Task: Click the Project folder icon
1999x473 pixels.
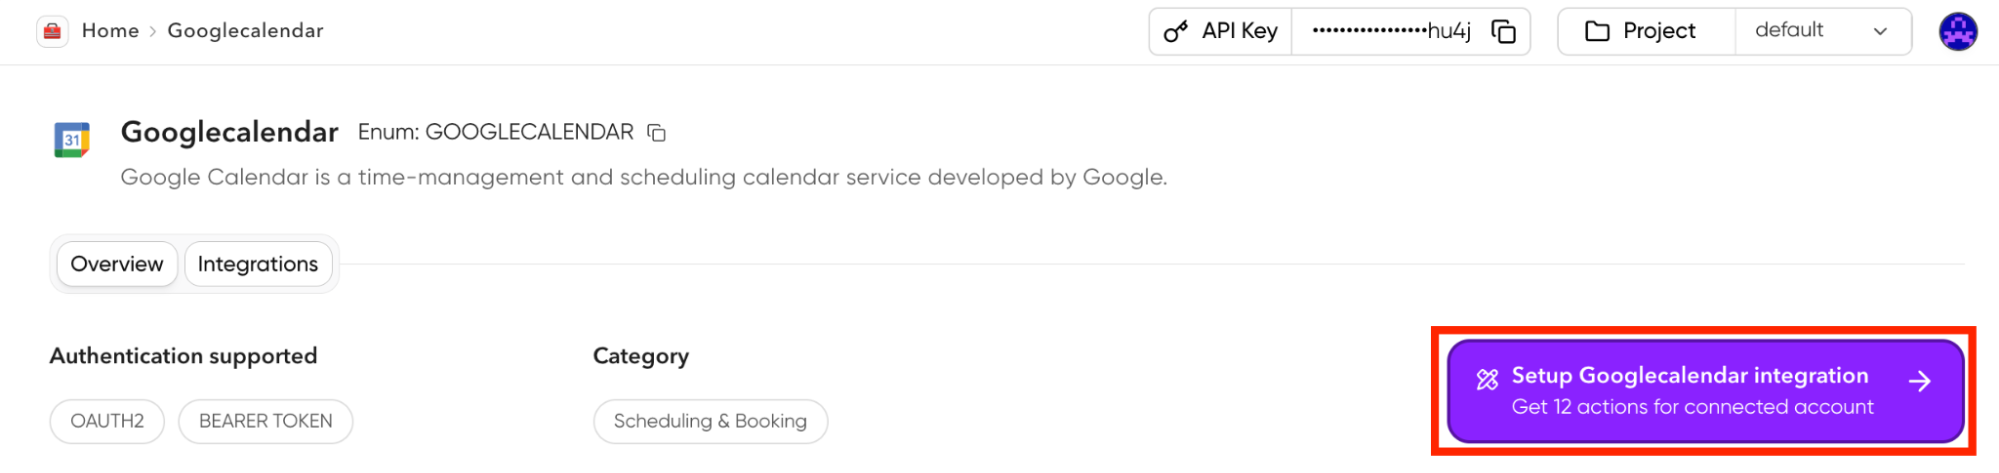Action: (x=1597, y=32)
